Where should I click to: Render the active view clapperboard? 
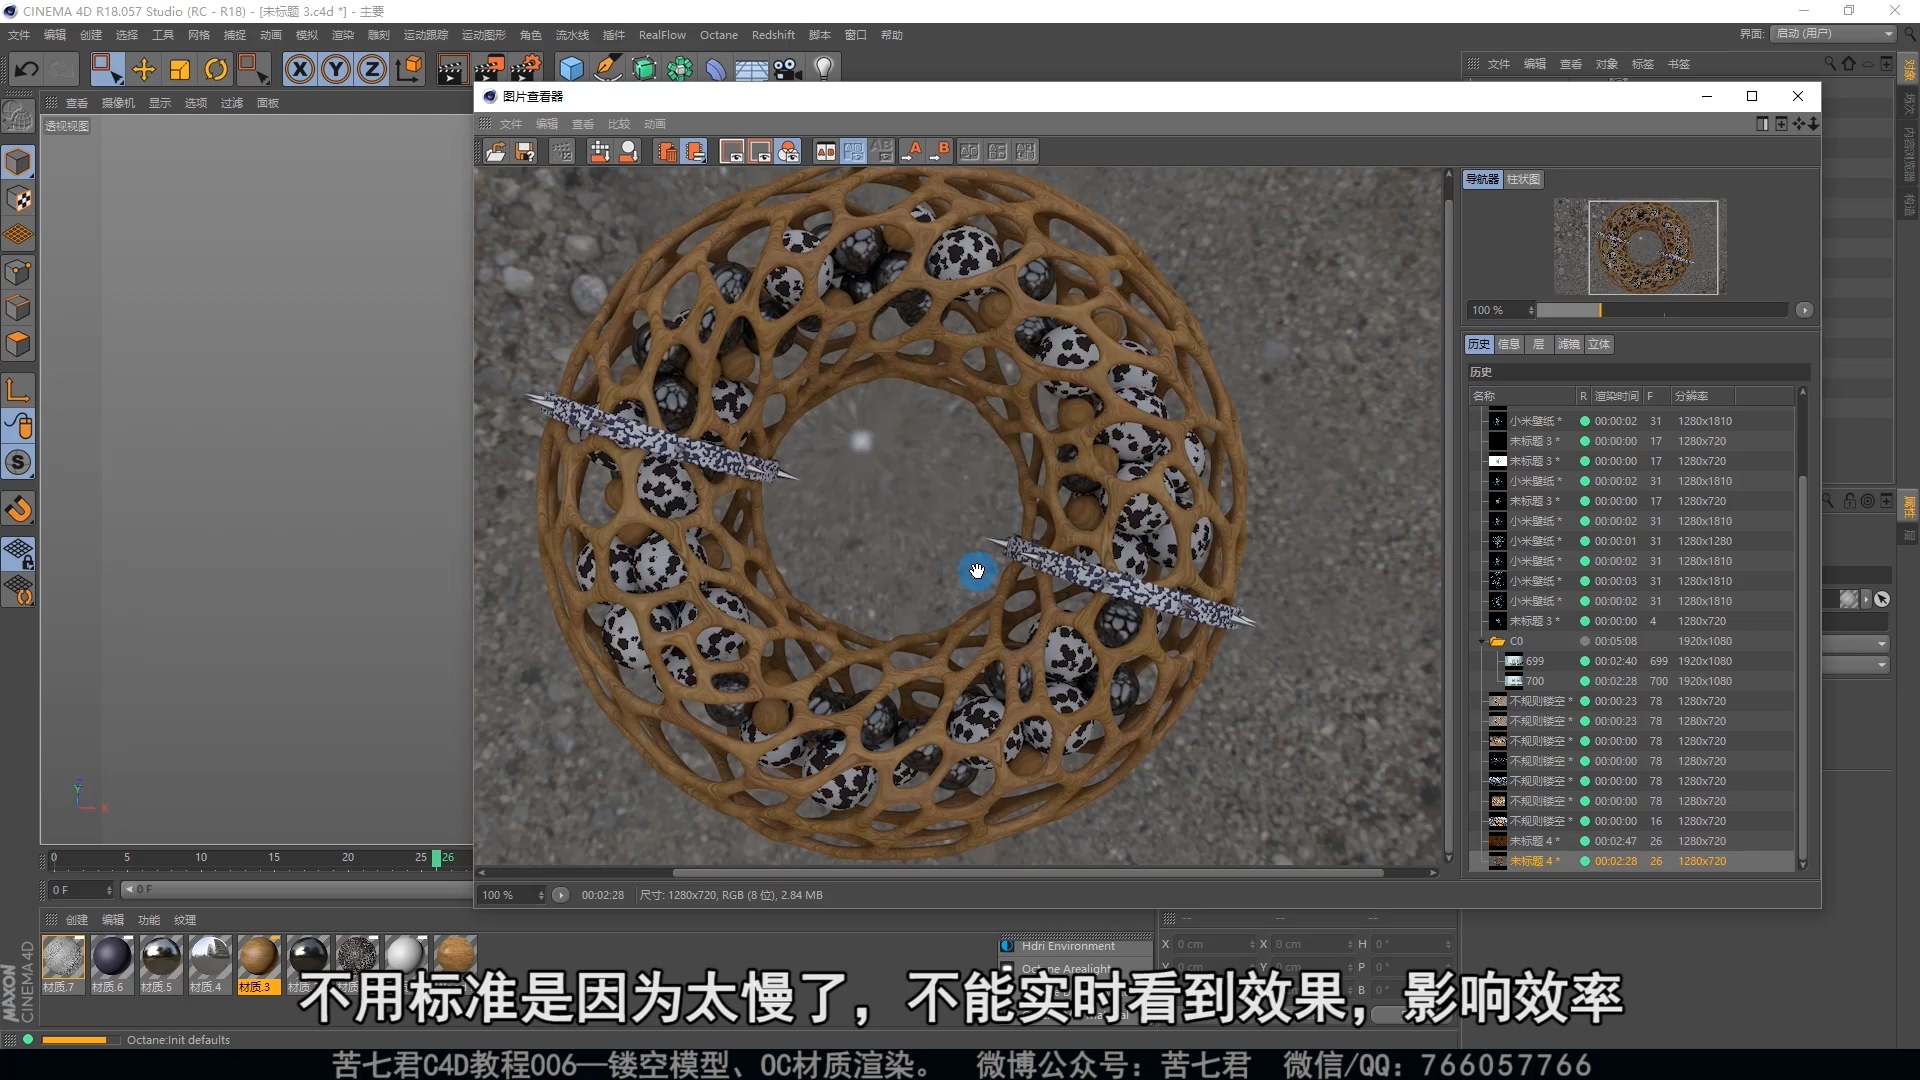coord(451,69)
